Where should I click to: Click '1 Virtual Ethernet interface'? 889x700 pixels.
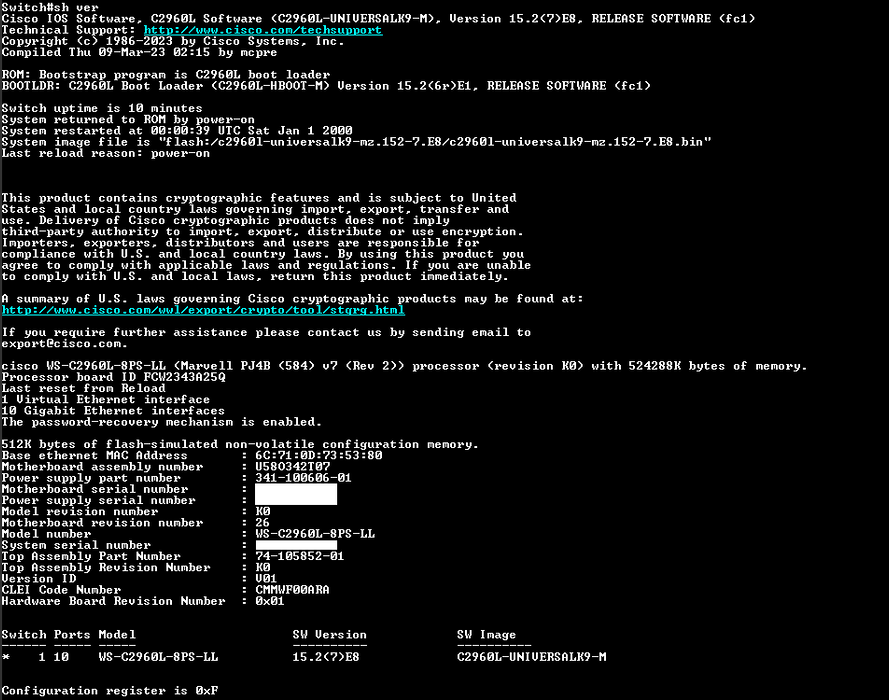tap(105, 400)
